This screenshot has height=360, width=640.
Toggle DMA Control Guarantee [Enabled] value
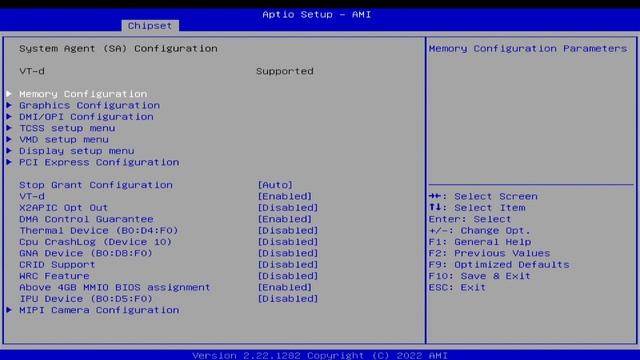pyautogui.click(x=284, y=219)
